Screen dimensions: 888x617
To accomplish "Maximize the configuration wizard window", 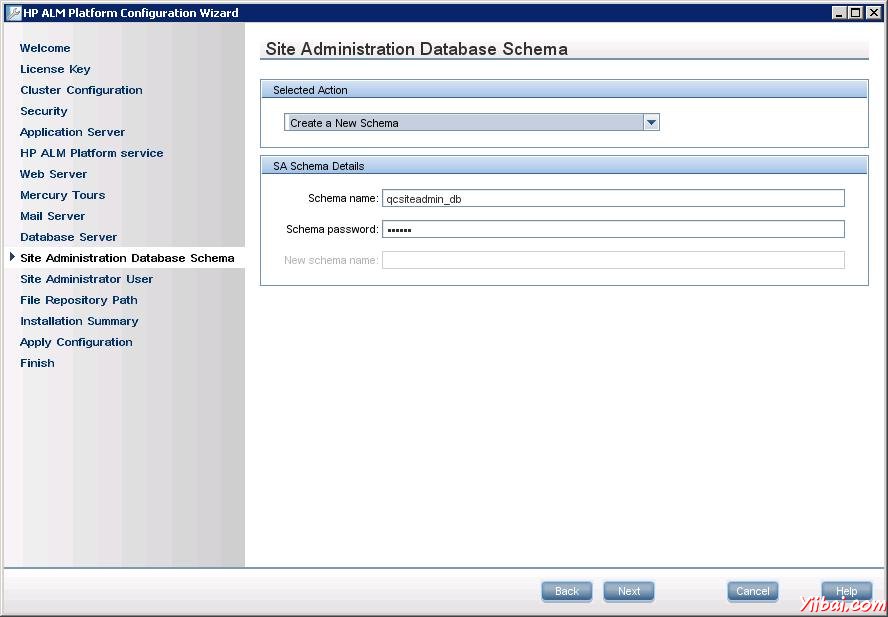I will click(856, 13).
